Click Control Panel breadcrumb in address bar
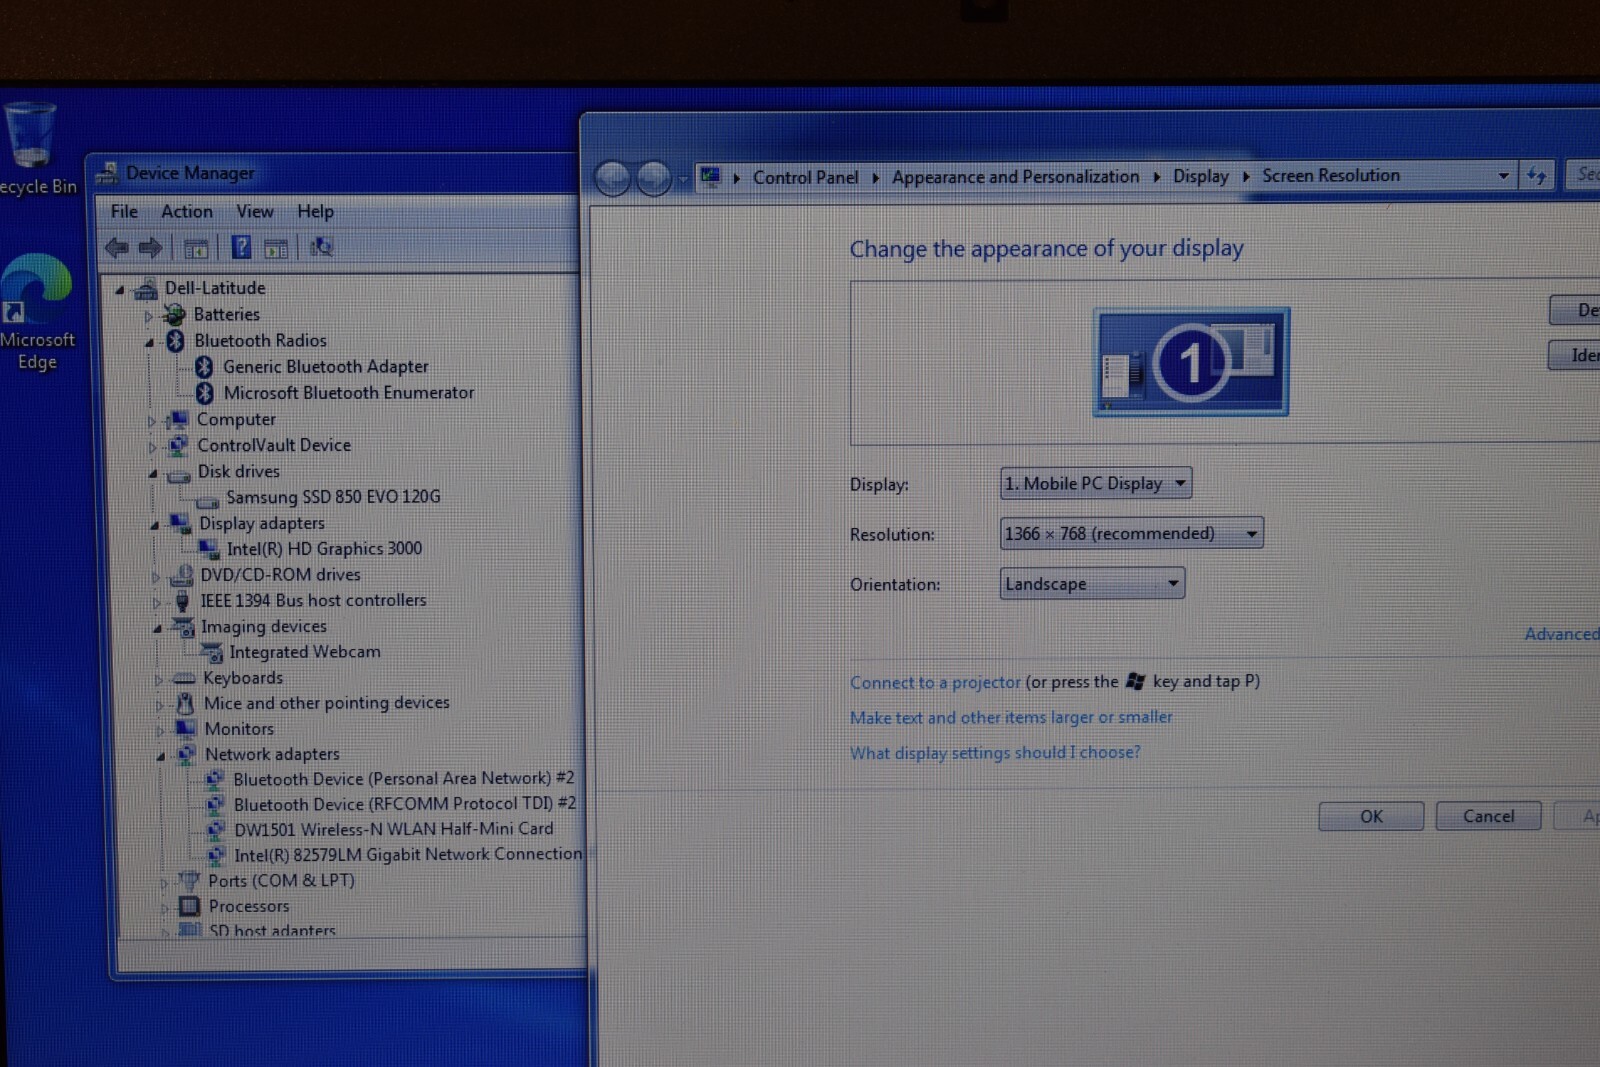This screenshot has width=1600, height=1067. 805,177
